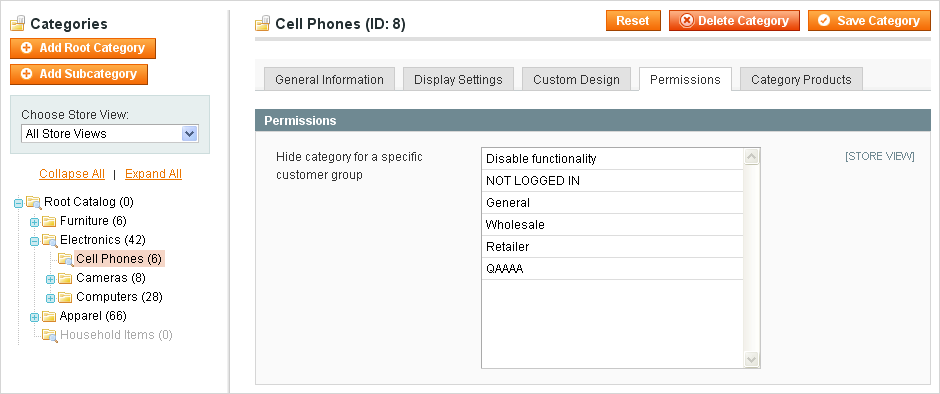Click the Root Catalog folder icon
This screenshot has width=940, height=394.
(x=33, y=202)
